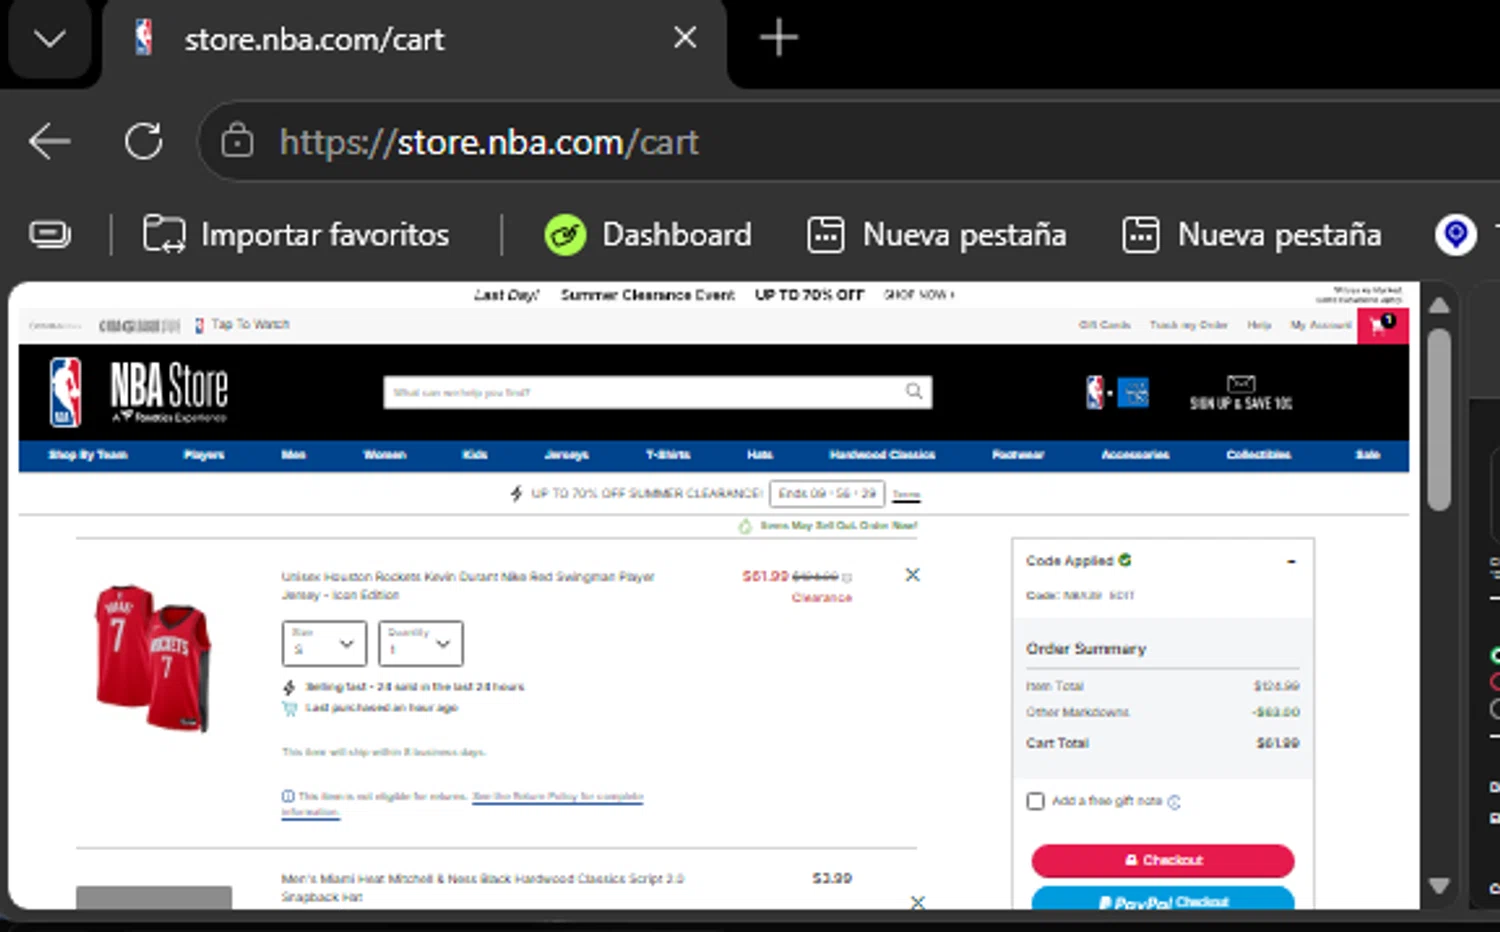Open the second Nueva pestaña bookmark
1500x932 pixels.
tap(1252, 235)
